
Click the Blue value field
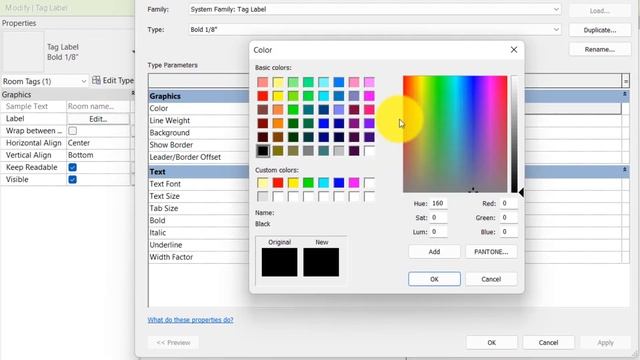509,232
